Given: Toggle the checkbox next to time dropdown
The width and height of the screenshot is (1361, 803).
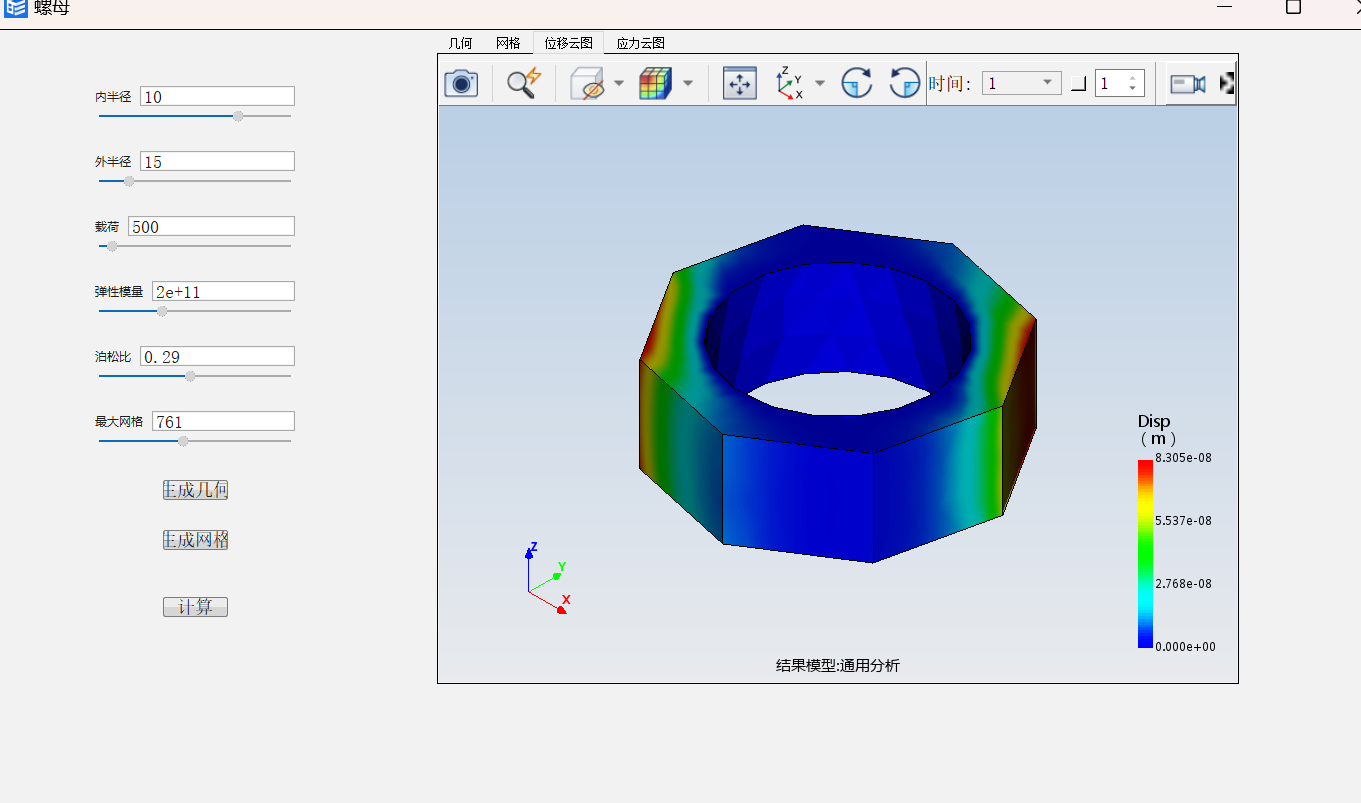Looking at the screenshot, I should pos(1078,84).
